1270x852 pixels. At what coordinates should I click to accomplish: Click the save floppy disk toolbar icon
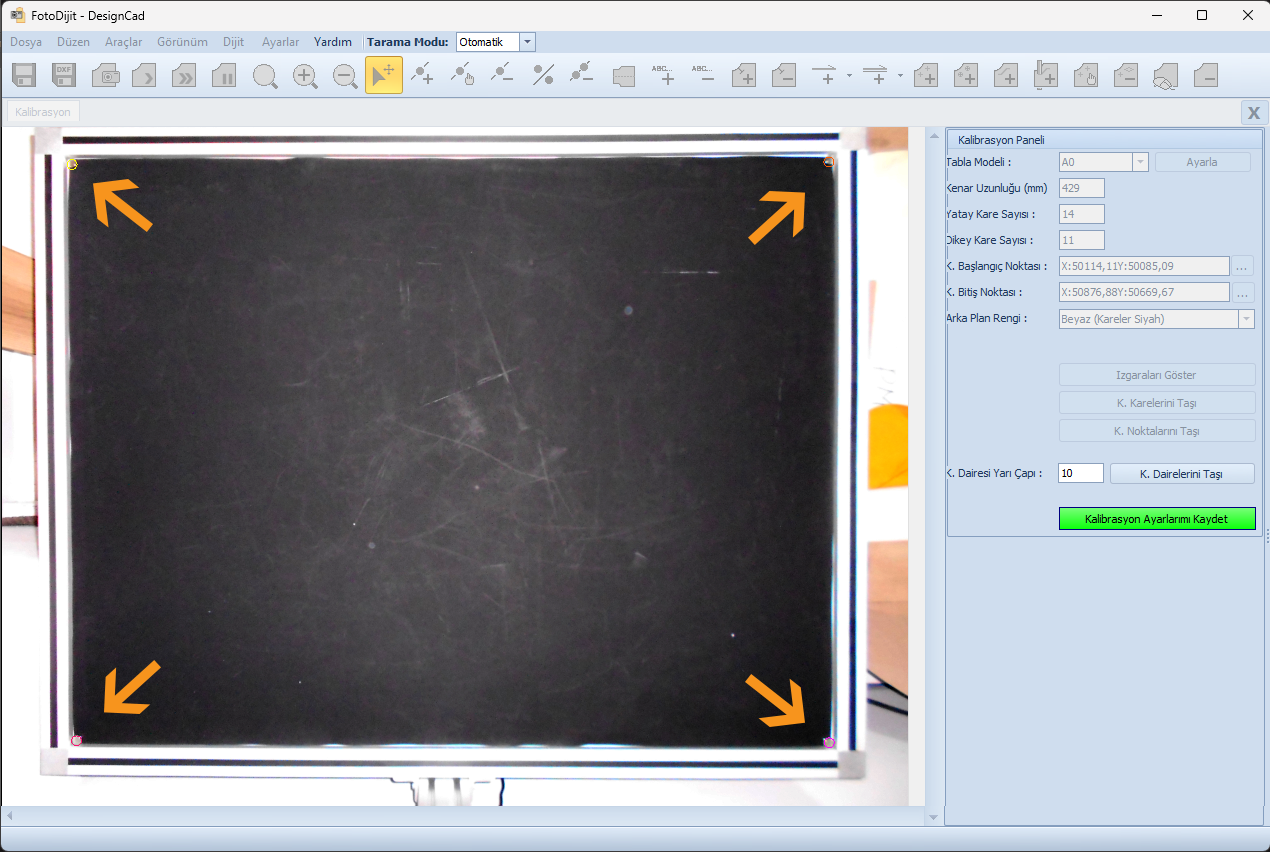click(24, 76)
